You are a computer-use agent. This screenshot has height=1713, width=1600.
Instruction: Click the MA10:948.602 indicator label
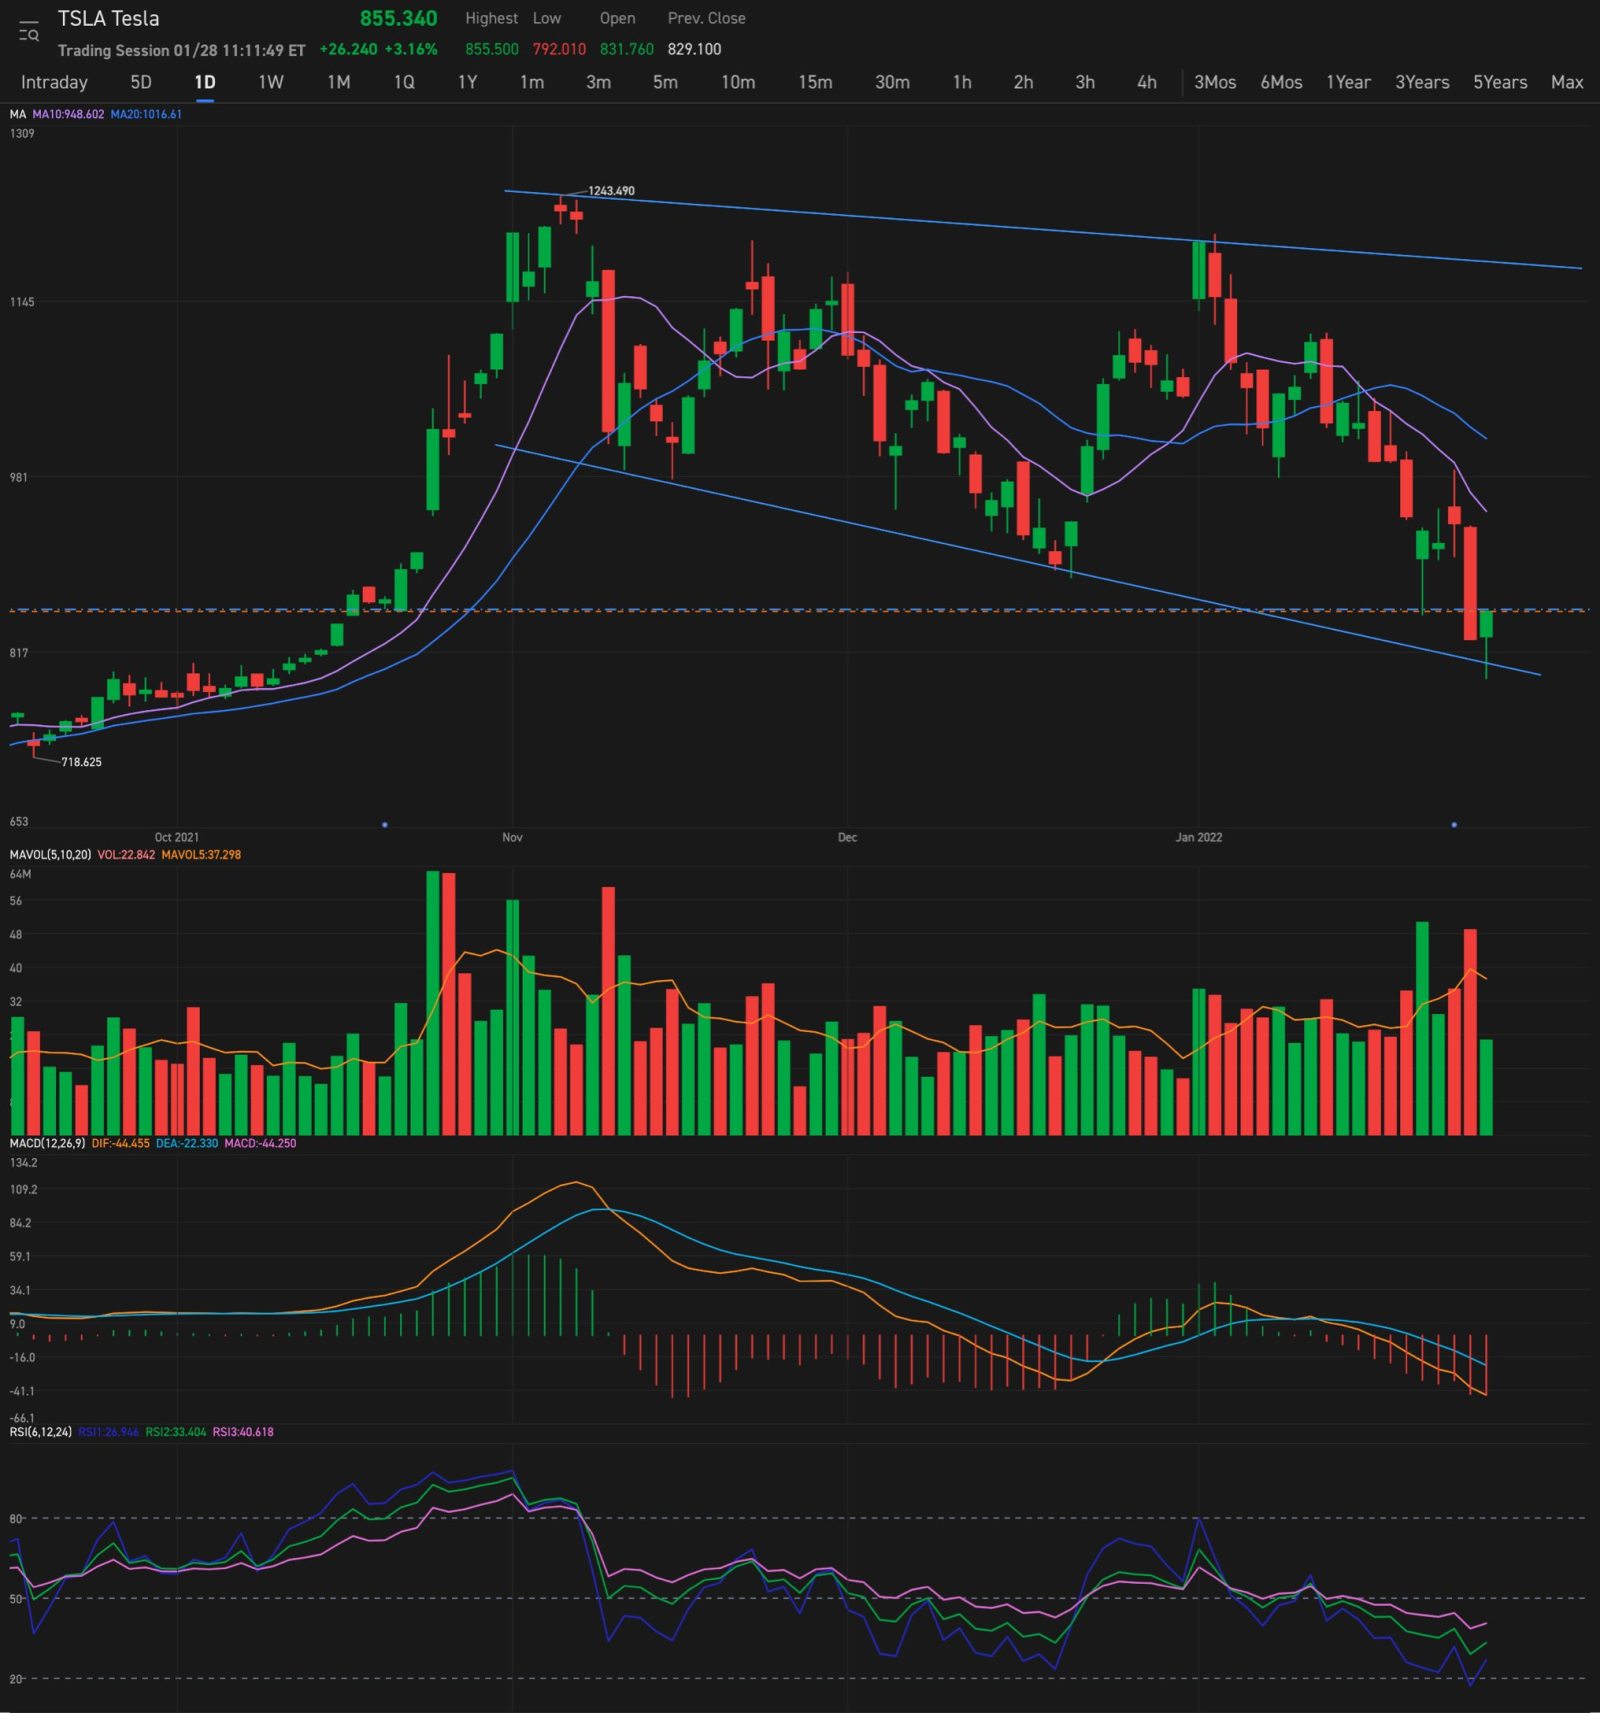coord(68,114)
